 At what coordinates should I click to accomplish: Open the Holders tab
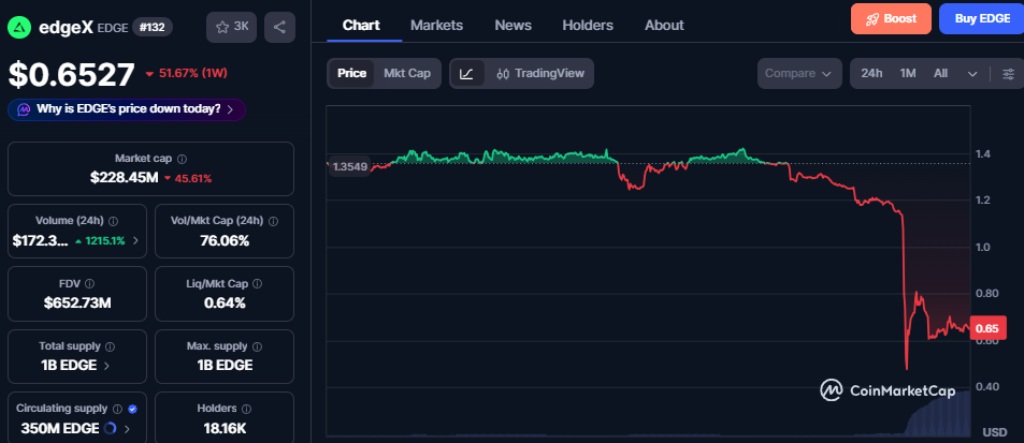coord(588,25)
